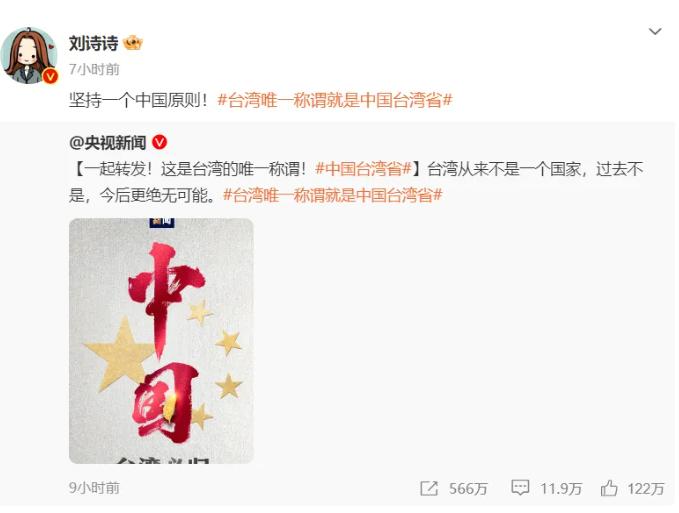Image resolution: width=679 pixels, height=513 pixels.
Task: Open the 刘诗诗 username link
Action: tap(94, 43)
